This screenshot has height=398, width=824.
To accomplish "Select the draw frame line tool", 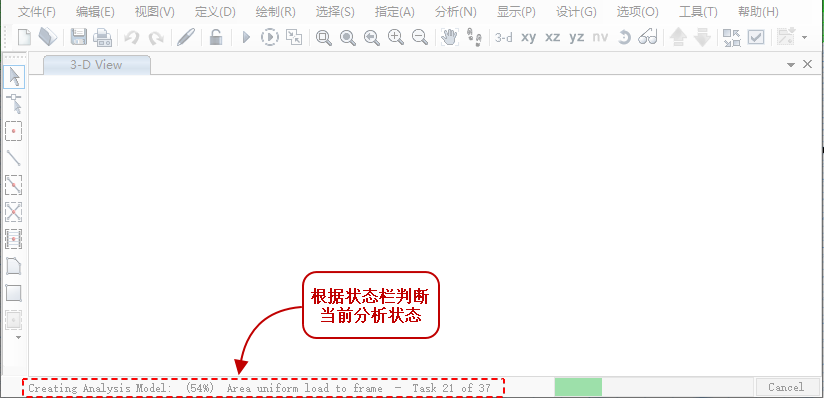I will [x=14, y=157].
